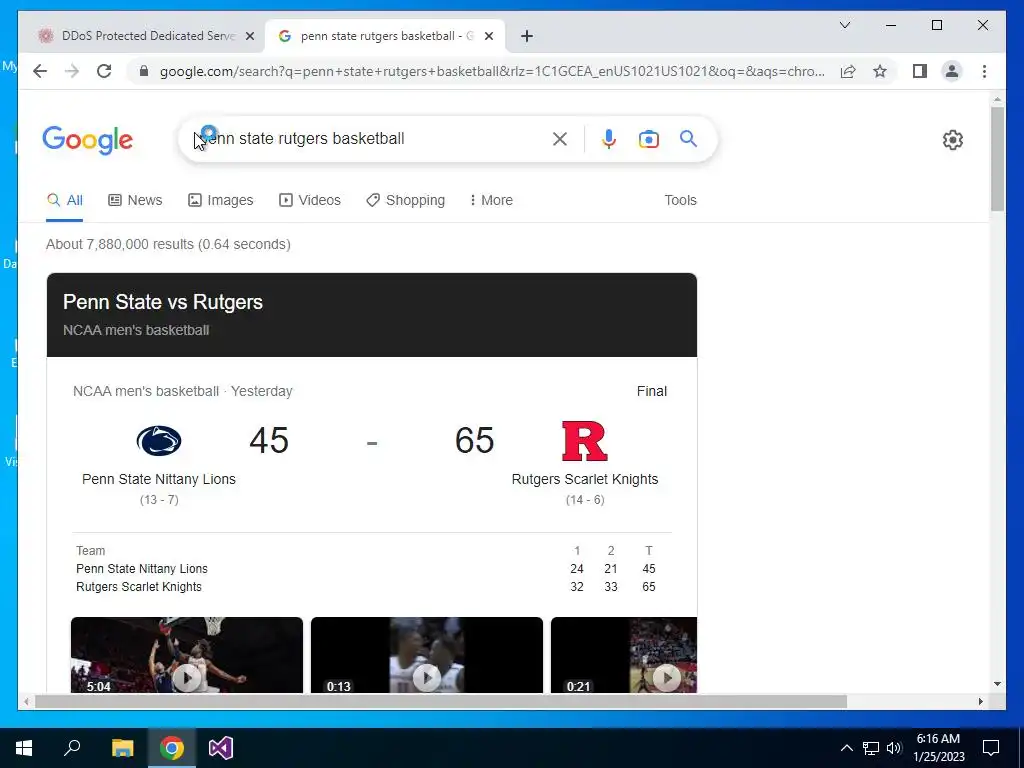Open the Penn State vs Rutgers header
This screenshot has height=768, width=1024.
point(372,315)
